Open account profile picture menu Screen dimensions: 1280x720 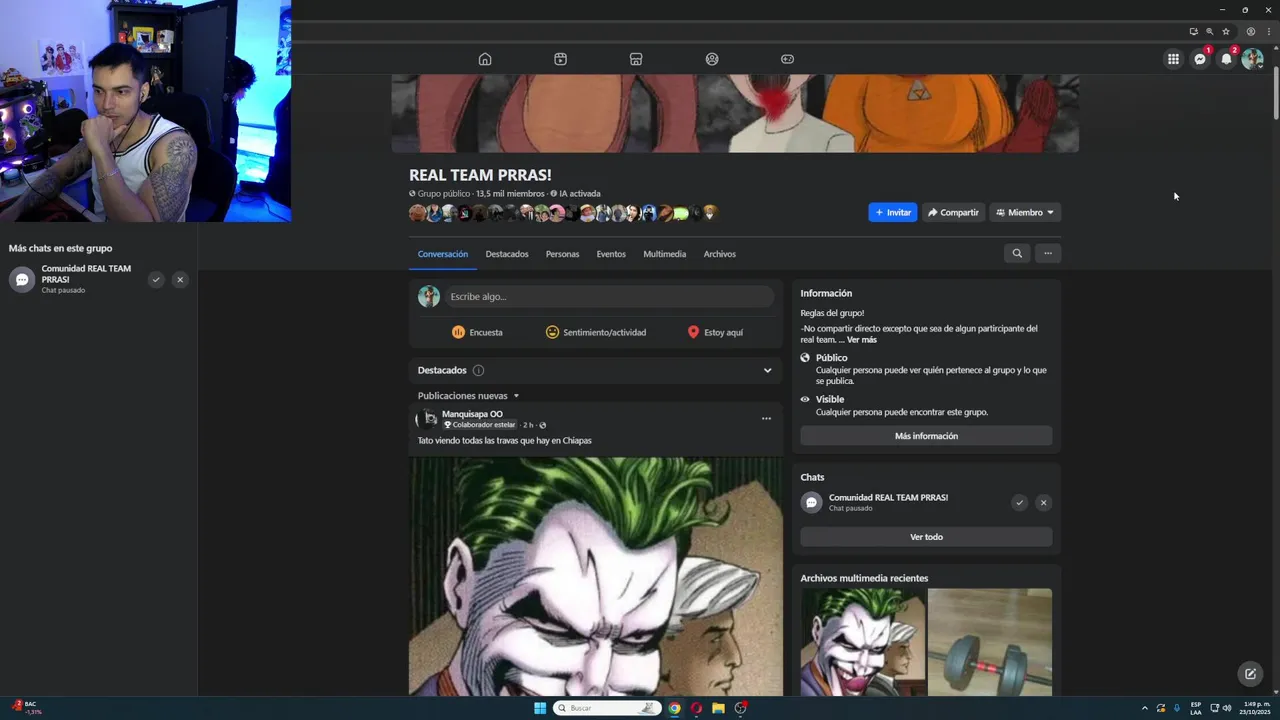point(1252,59)
